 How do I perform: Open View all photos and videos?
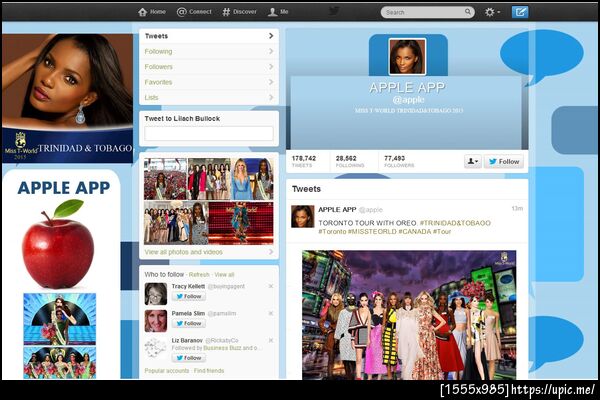click(x=183, y=252)
